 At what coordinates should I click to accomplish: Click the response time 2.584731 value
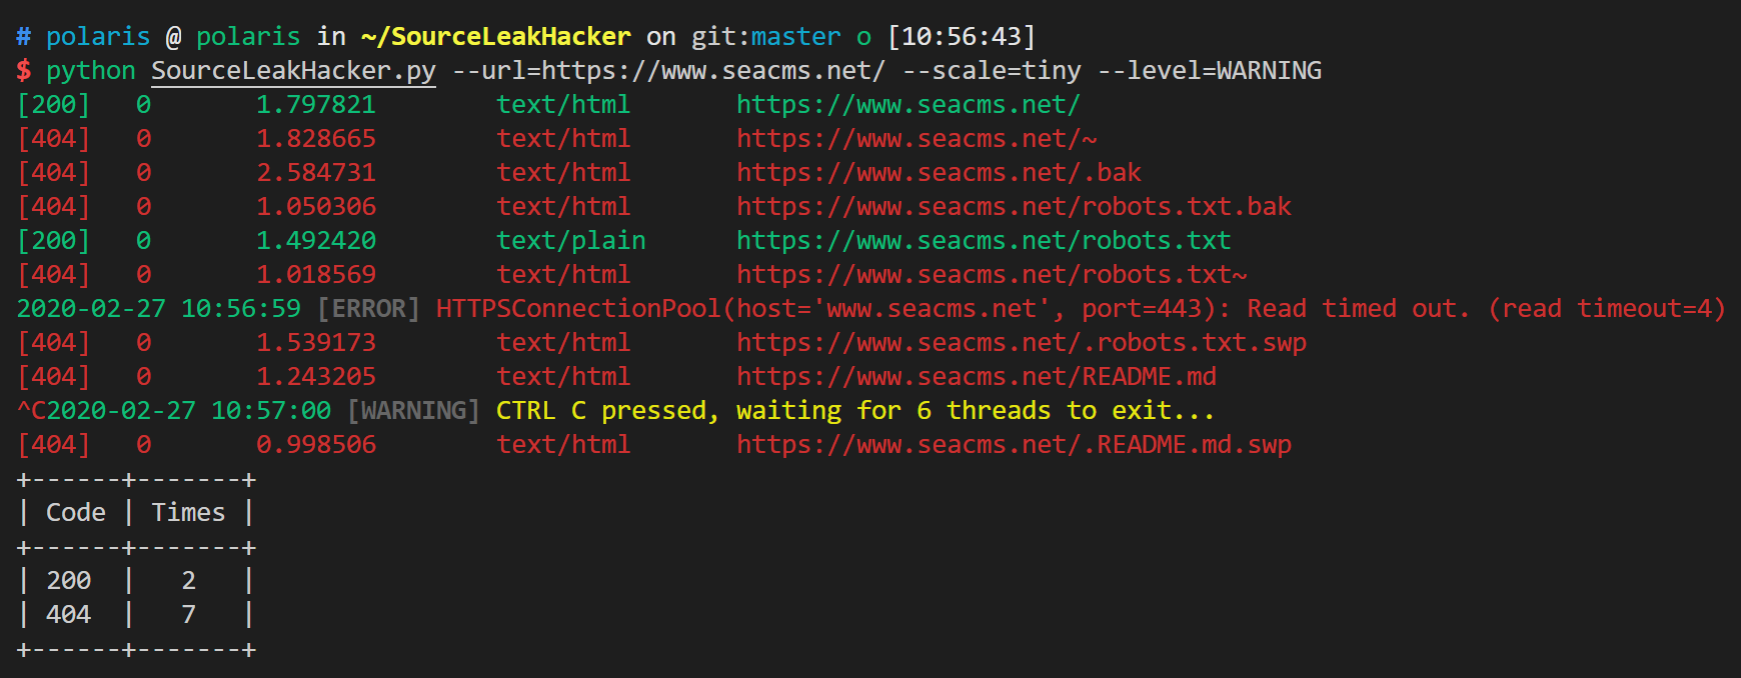[316, 173]
